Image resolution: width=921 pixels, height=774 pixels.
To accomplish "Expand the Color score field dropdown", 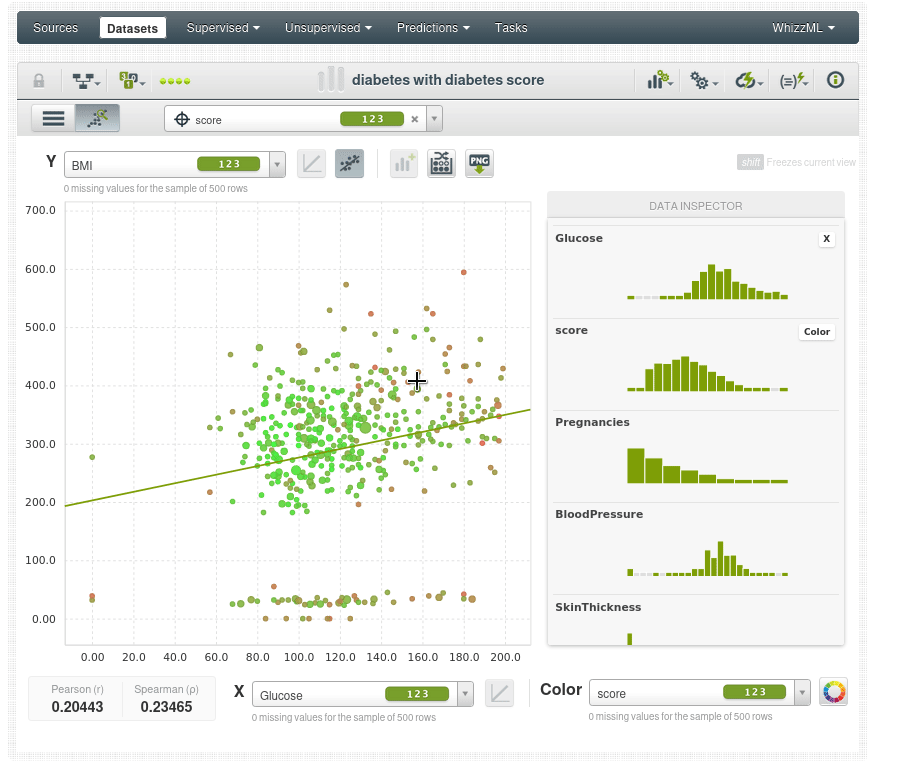I will click(802, 693).
